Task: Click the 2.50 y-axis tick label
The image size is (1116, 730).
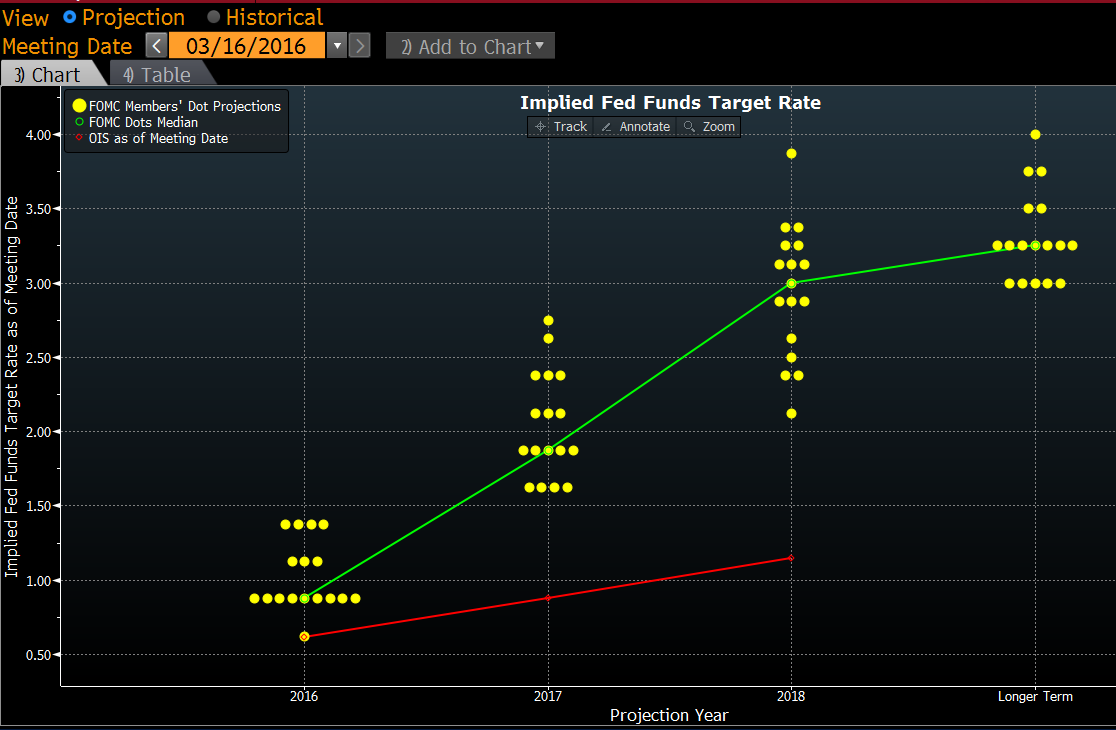Action: [38, 358]
